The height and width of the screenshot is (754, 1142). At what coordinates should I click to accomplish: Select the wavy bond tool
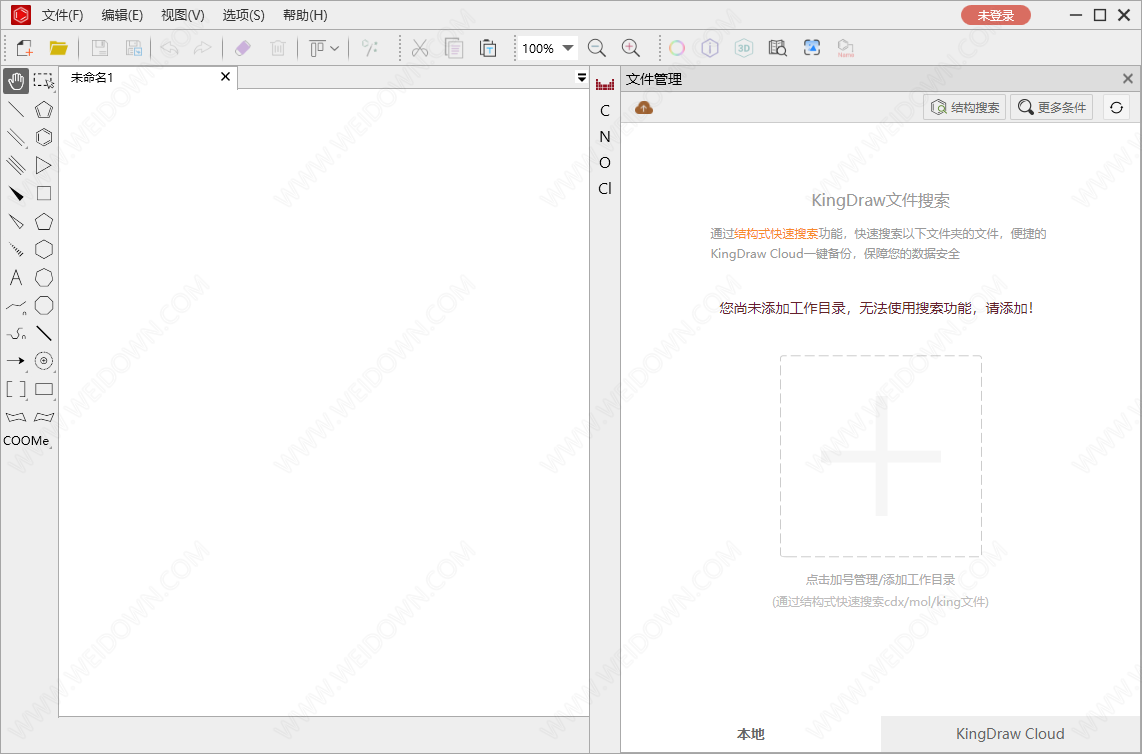point(16,334)
